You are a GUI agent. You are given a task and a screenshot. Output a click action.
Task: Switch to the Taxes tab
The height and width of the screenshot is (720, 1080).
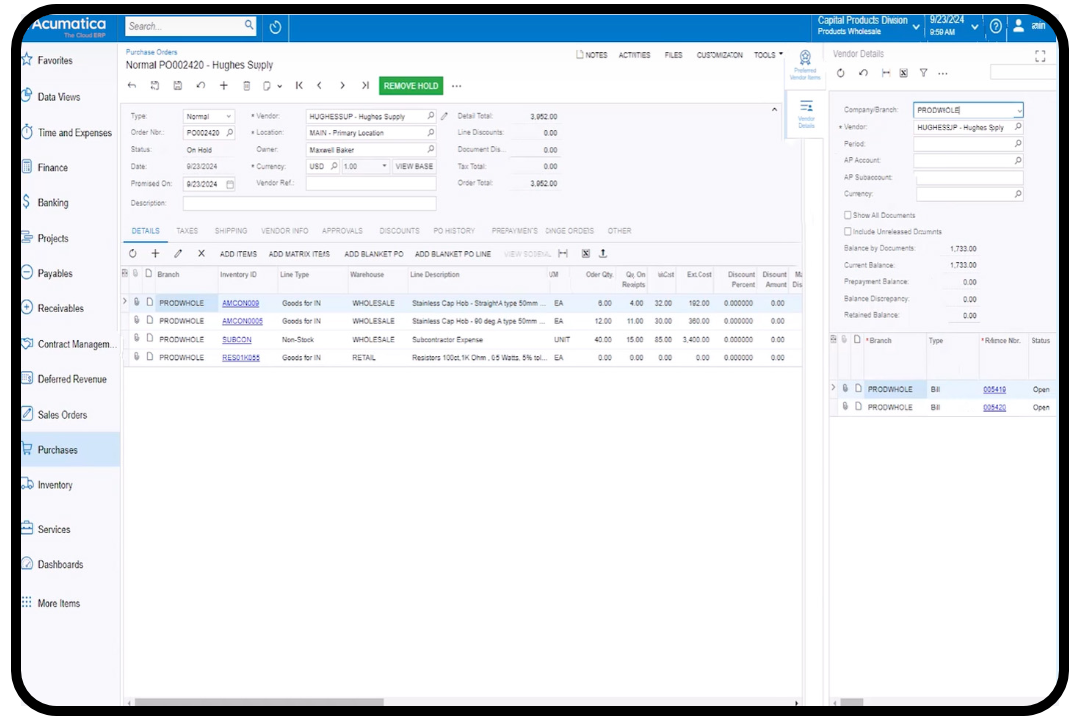tap(187, 232)
